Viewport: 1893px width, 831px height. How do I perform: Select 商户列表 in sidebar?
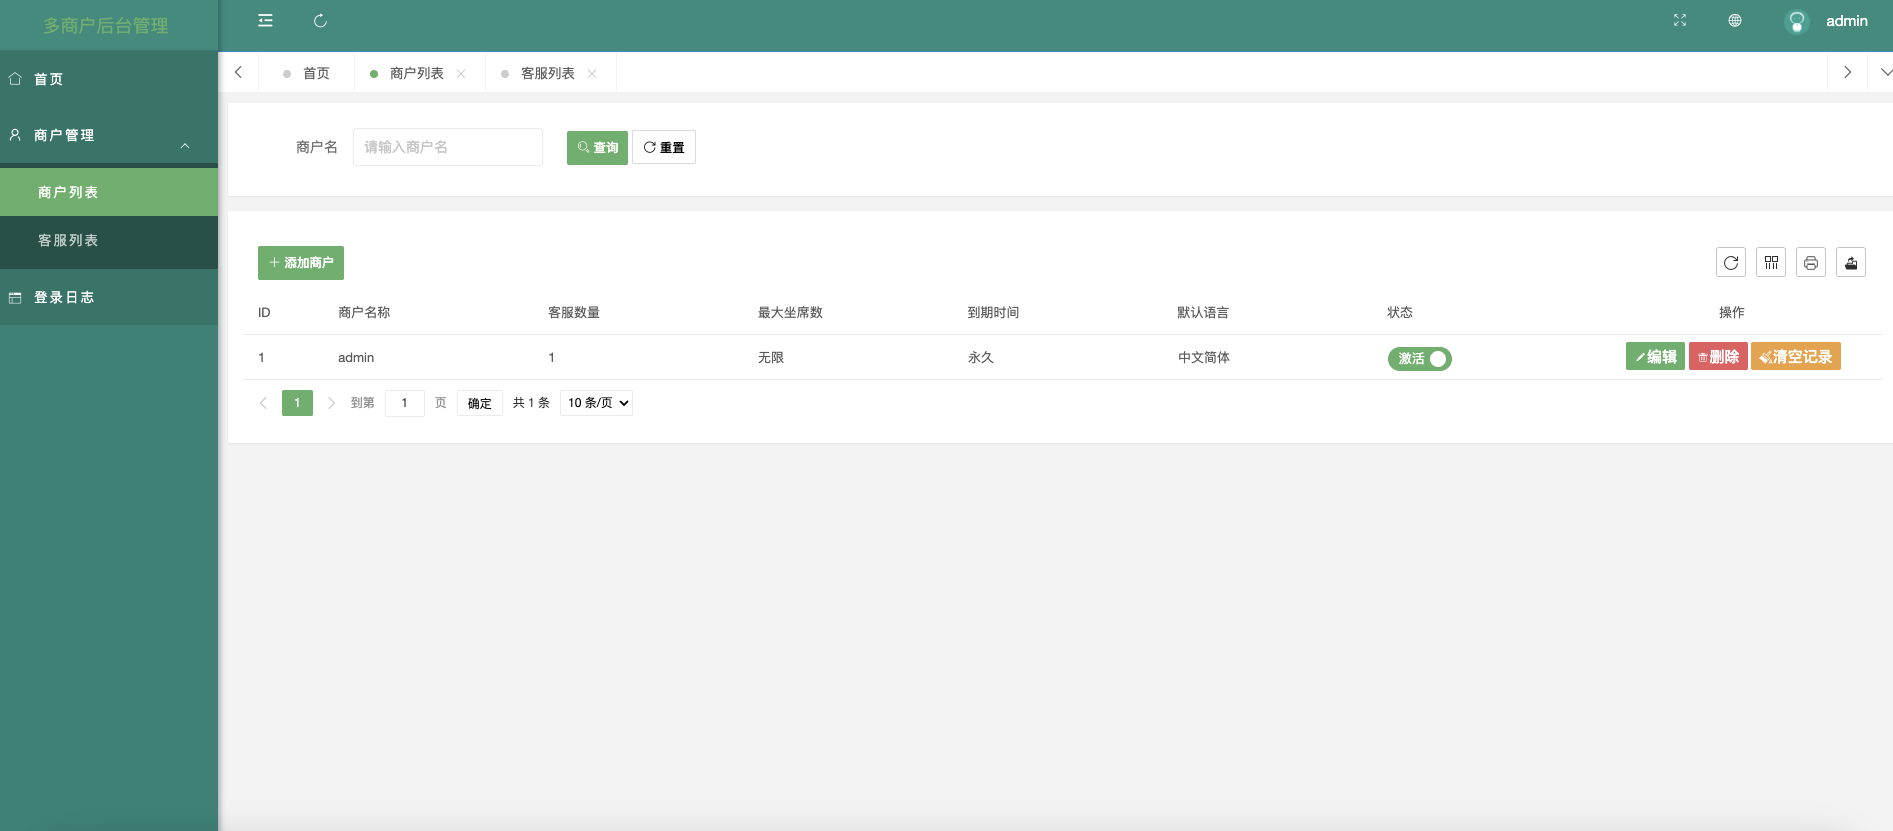tap(109, 192)
